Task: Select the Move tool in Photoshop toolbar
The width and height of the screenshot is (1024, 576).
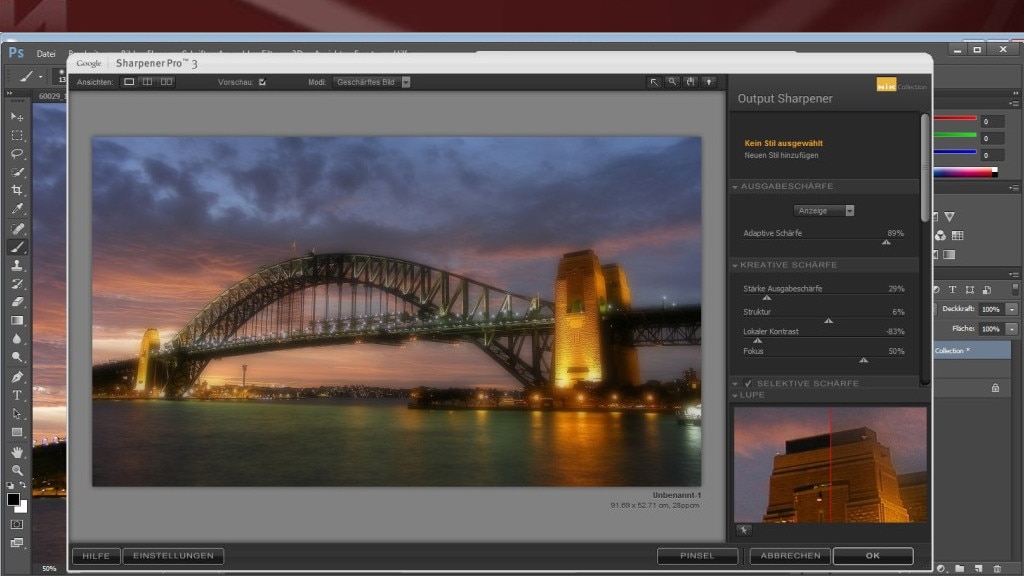Action: [17, 117]
